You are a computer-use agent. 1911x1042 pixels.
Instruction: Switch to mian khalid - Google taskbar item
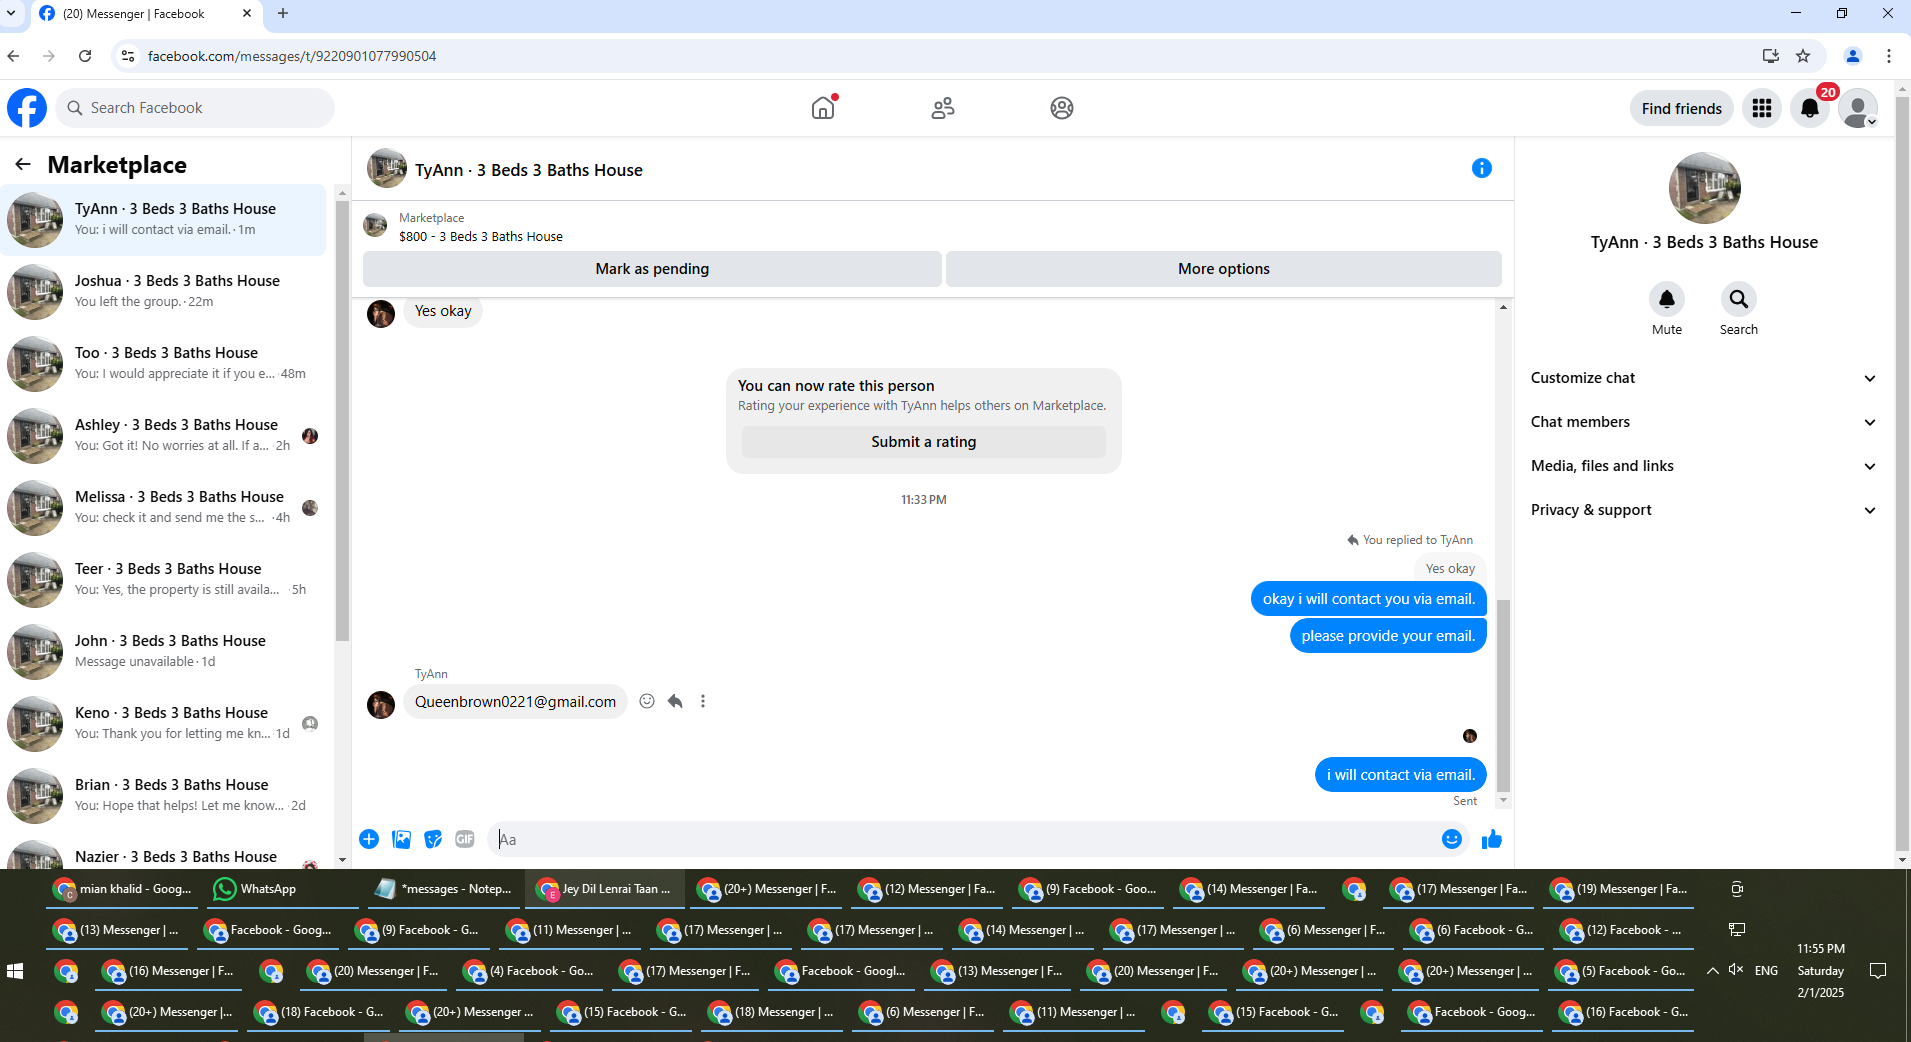(123, 889)
